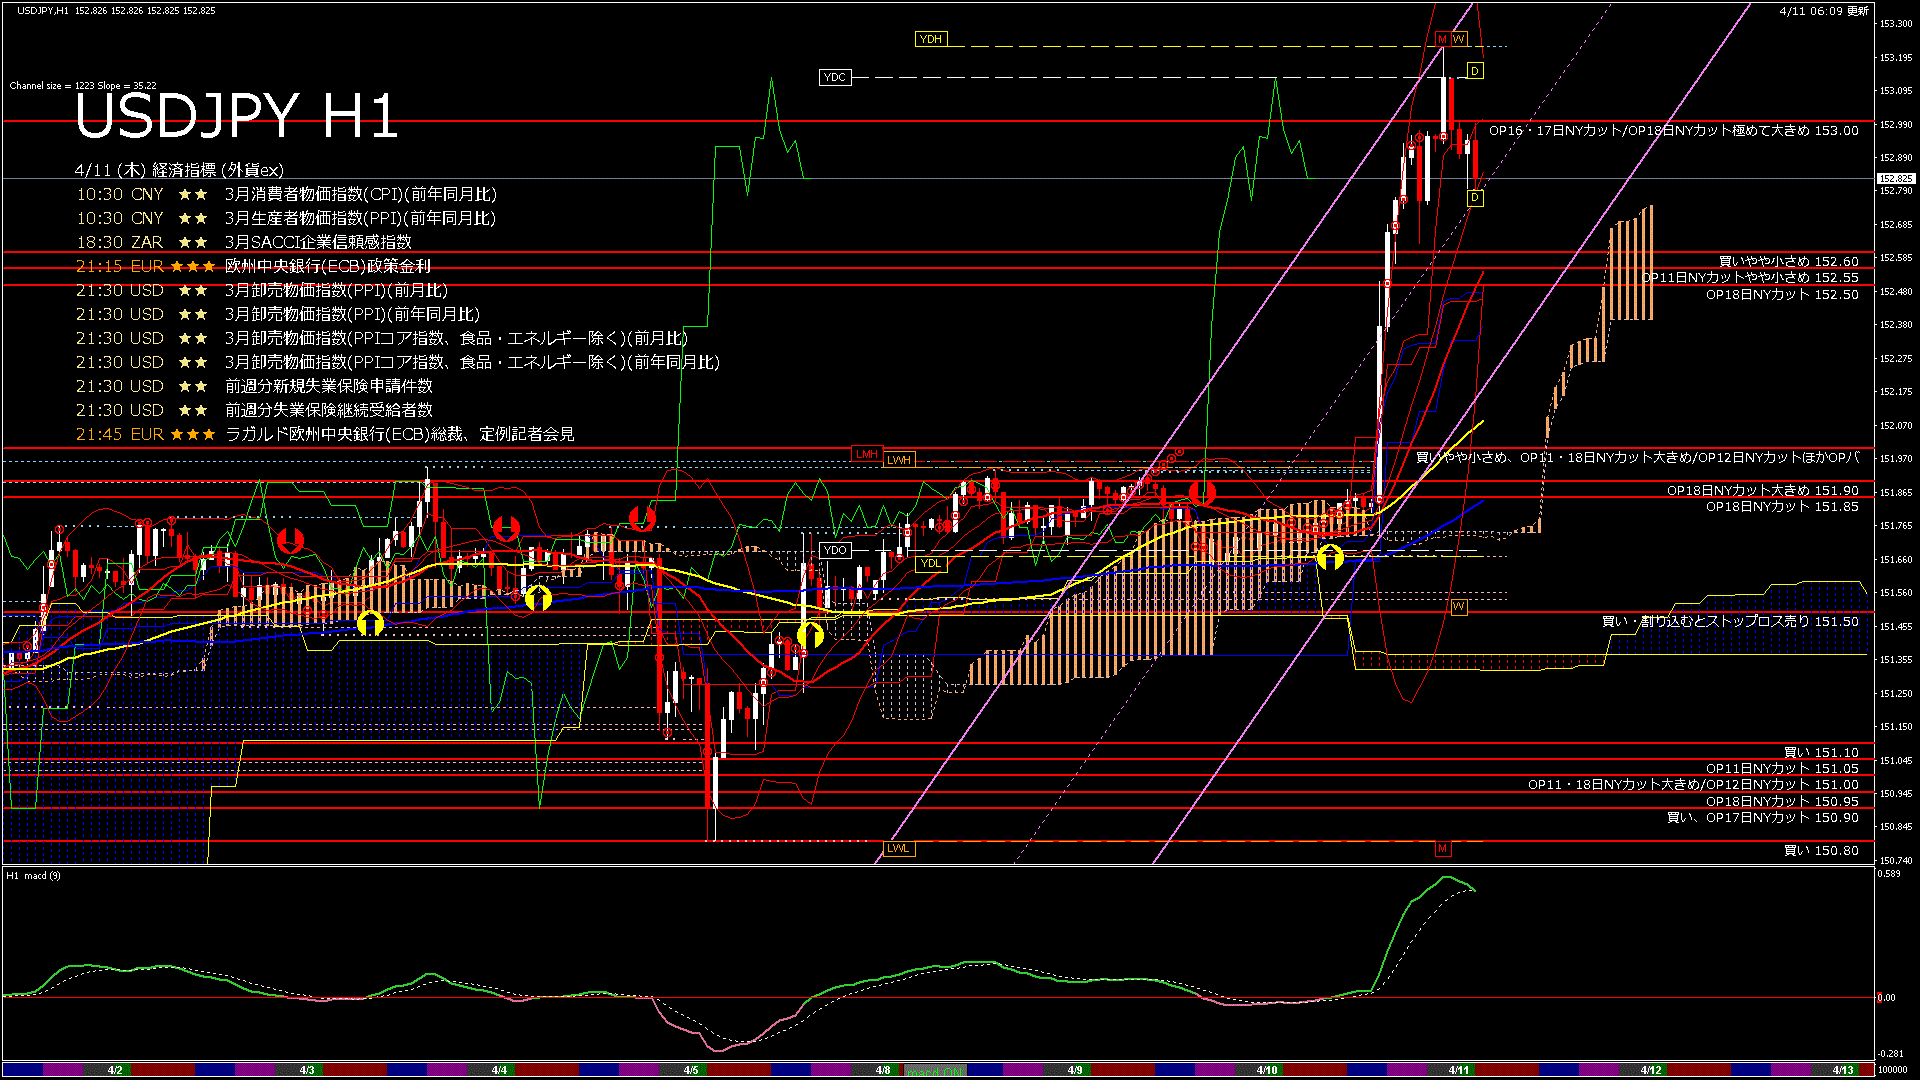
Task: Click the rightmost red down-arrow sell signal
Action: point(1202,491)
